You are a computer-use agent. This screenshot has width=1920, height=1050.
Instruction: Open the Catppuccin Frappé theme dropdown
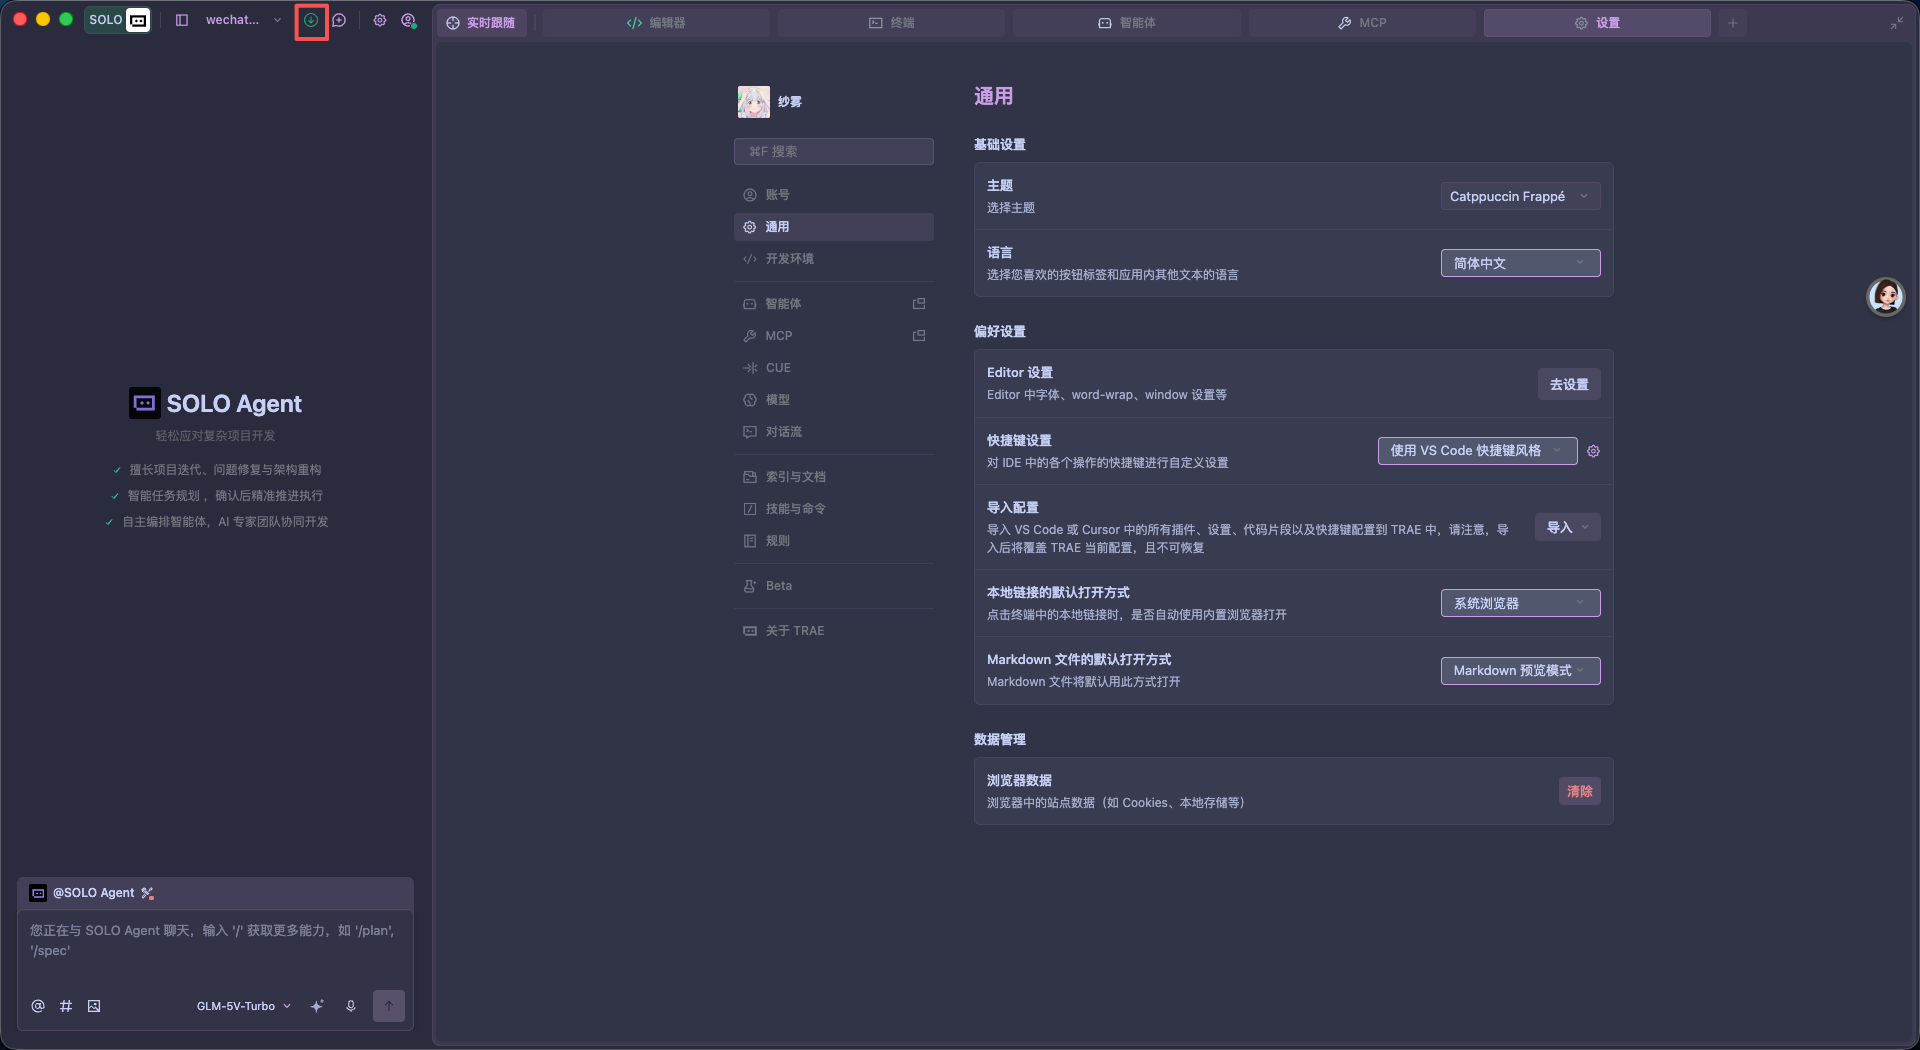coord(1520,196)
